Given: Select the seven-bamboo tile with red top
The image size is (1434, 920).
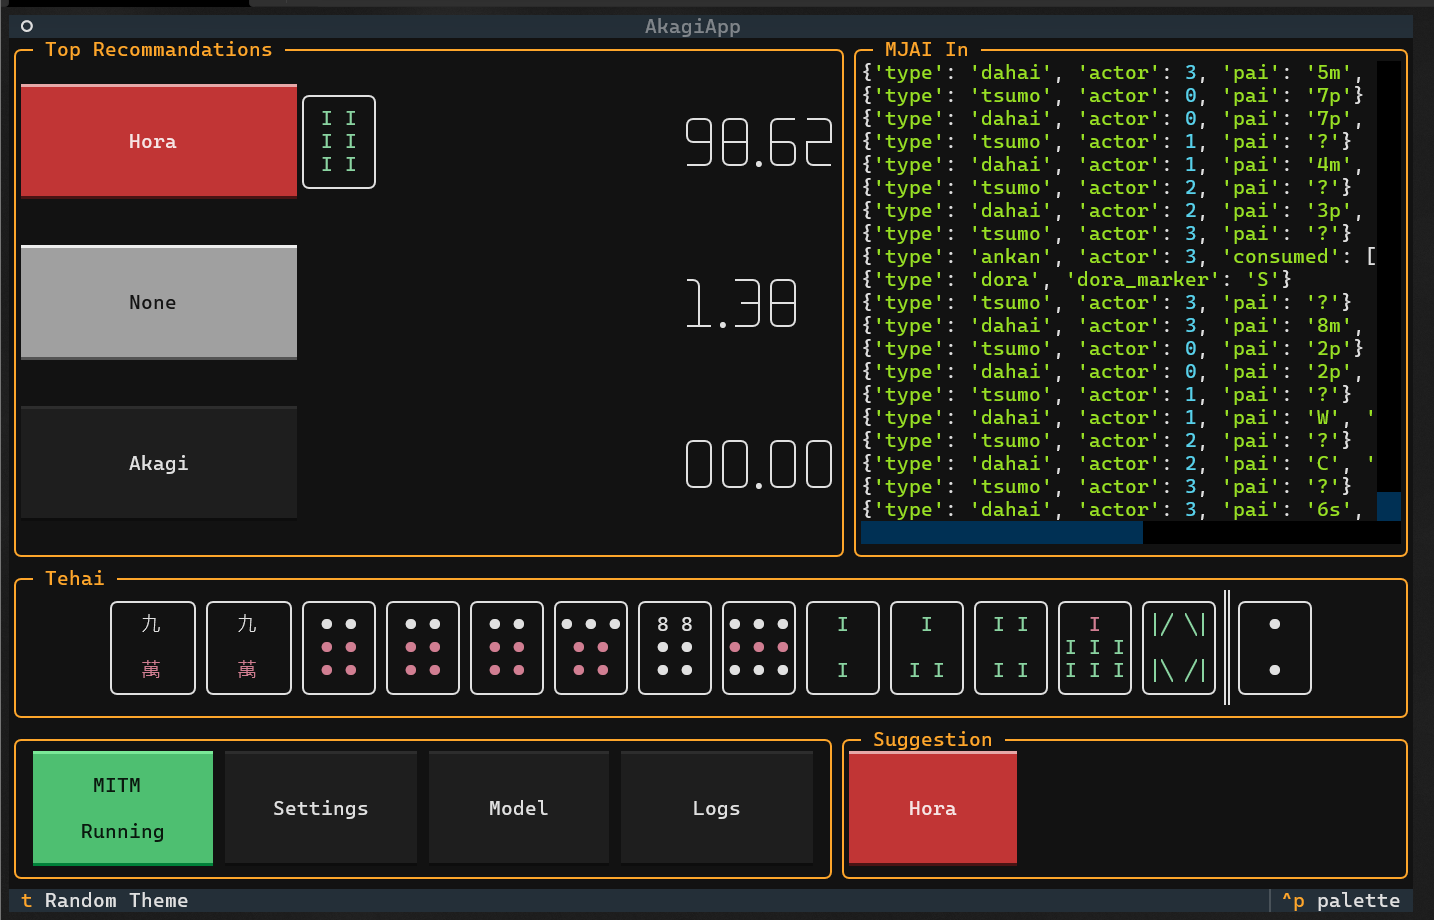Looking at the screenshot, I should click(1095, 648).
